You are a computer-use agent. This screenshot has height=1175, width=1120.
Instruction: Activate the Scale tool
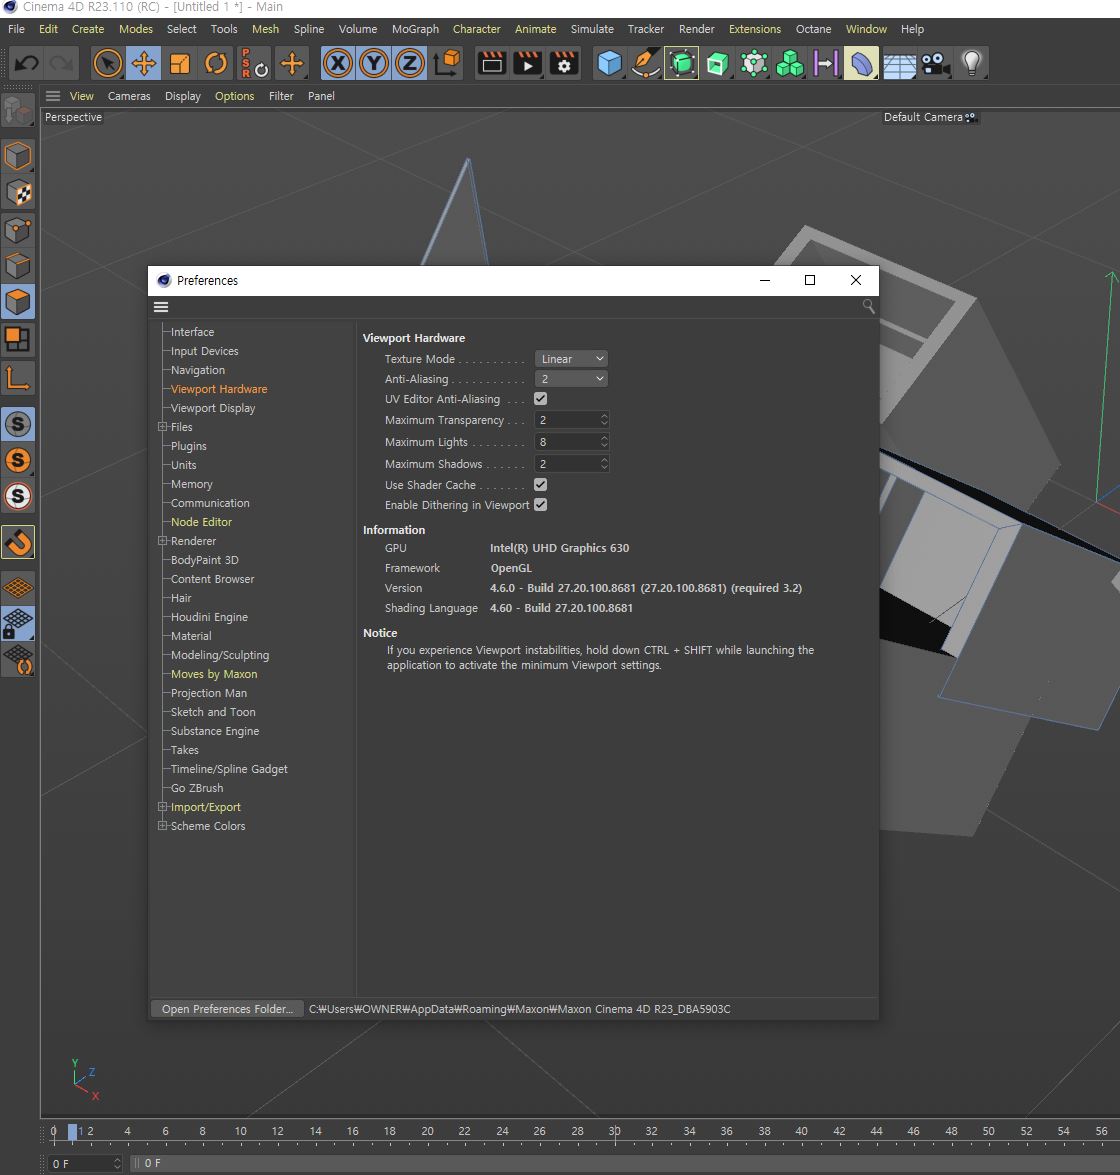pyautogui.click(x=180, y=63)
